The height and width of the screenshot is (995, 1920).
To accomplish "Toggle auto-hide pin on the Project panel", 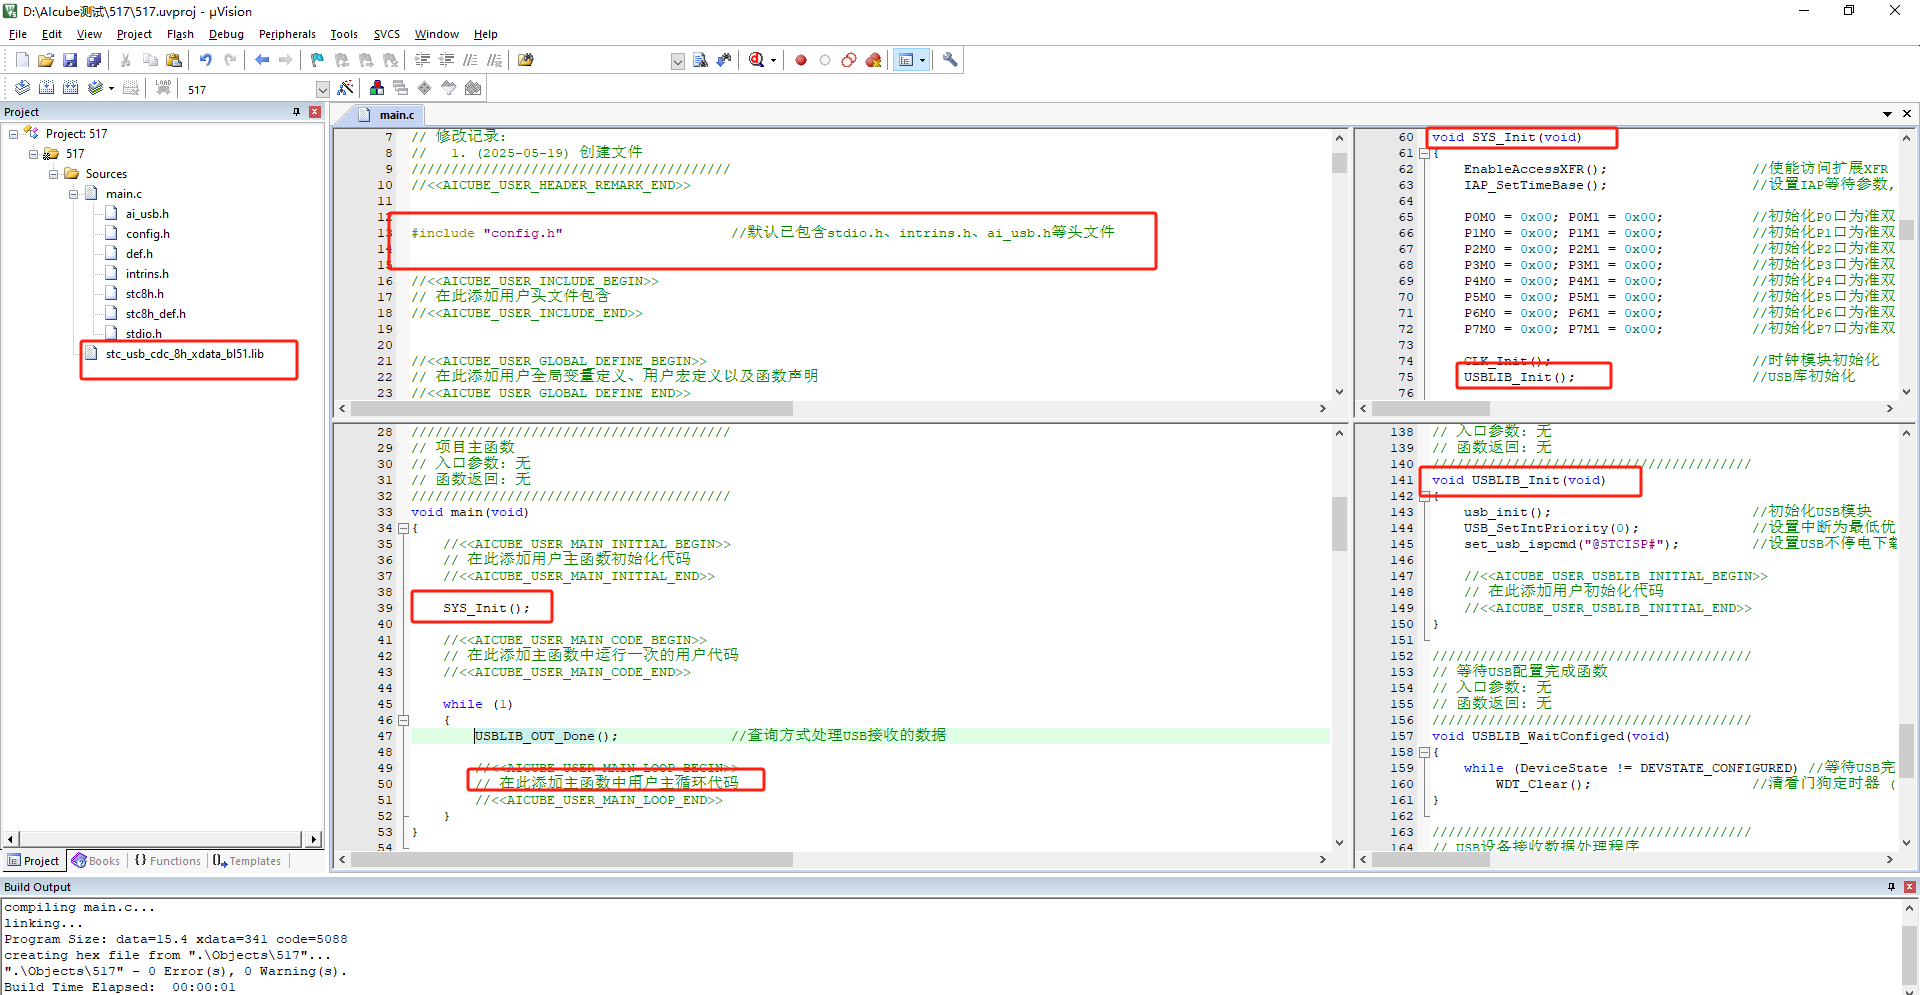I will point(296,112).
